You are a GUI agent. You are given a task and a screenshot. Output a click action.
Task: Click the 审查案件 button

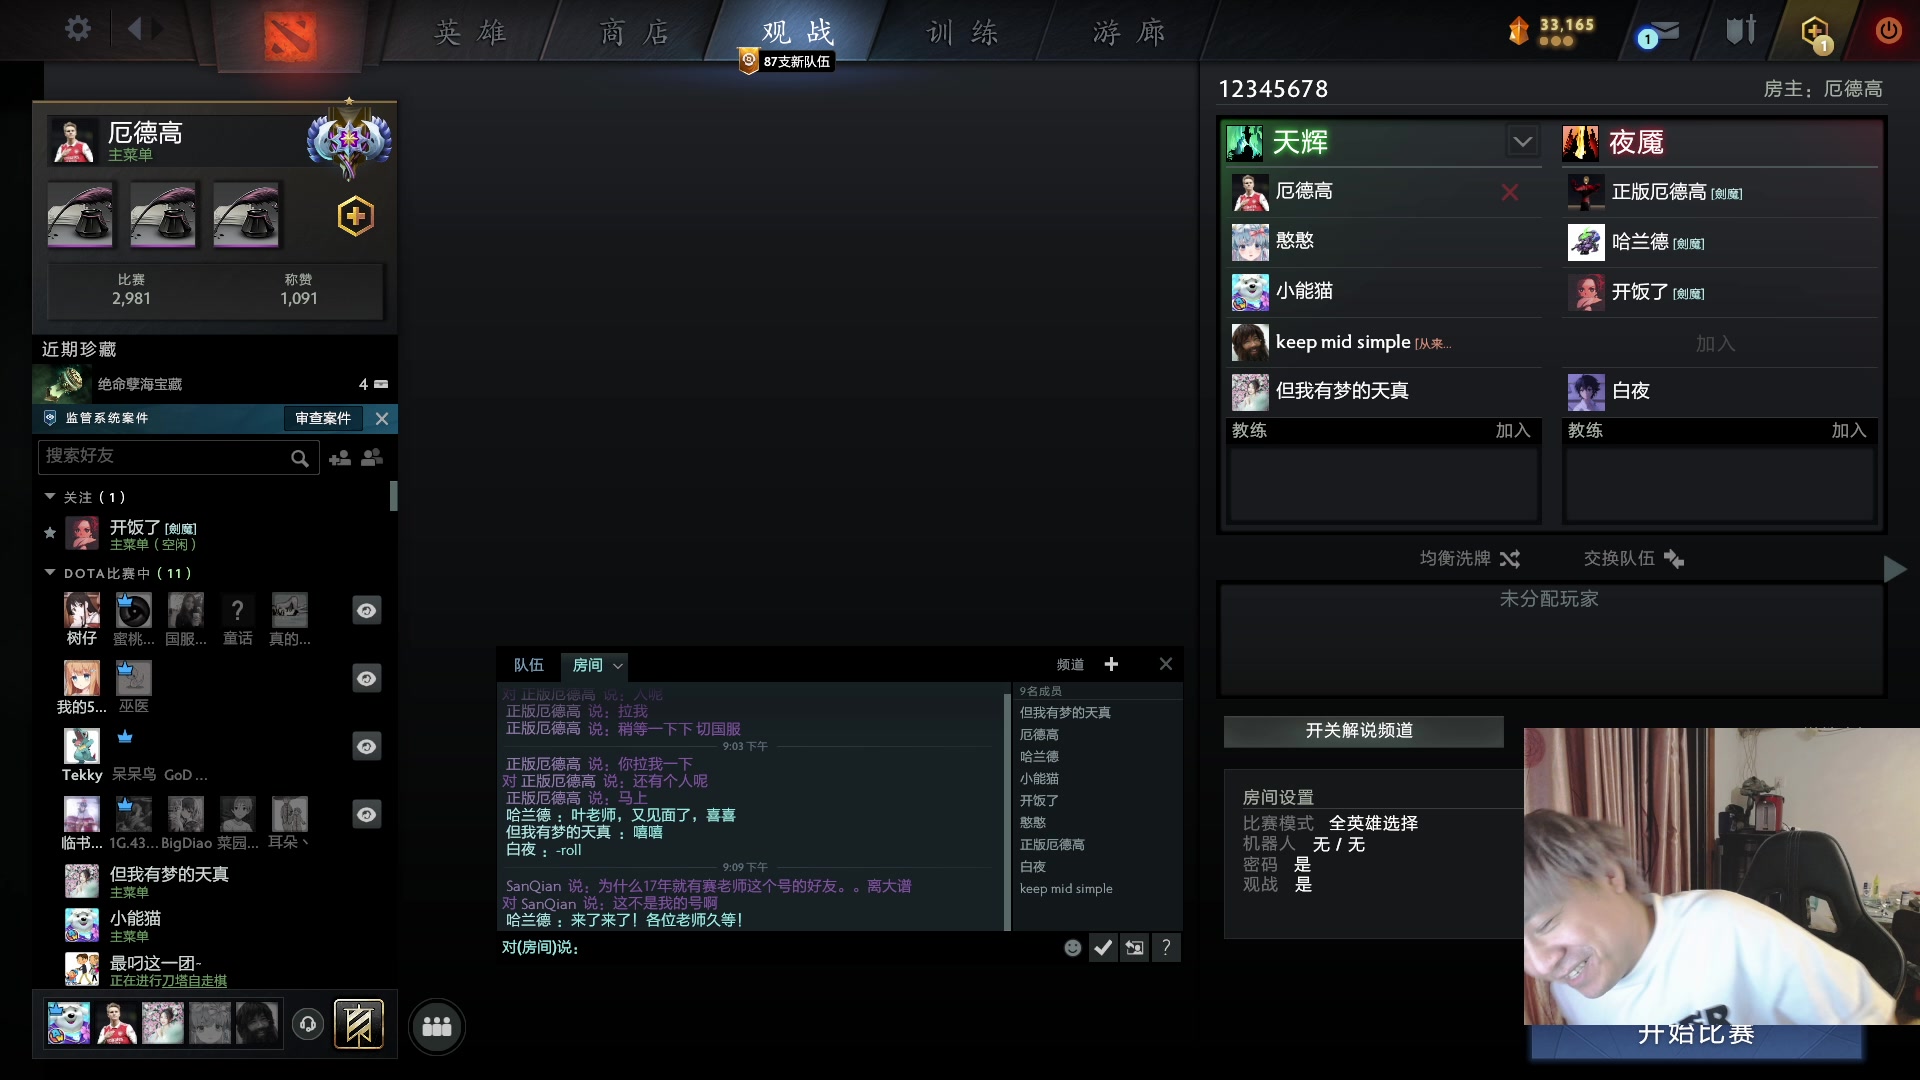[x=322, y=418]
